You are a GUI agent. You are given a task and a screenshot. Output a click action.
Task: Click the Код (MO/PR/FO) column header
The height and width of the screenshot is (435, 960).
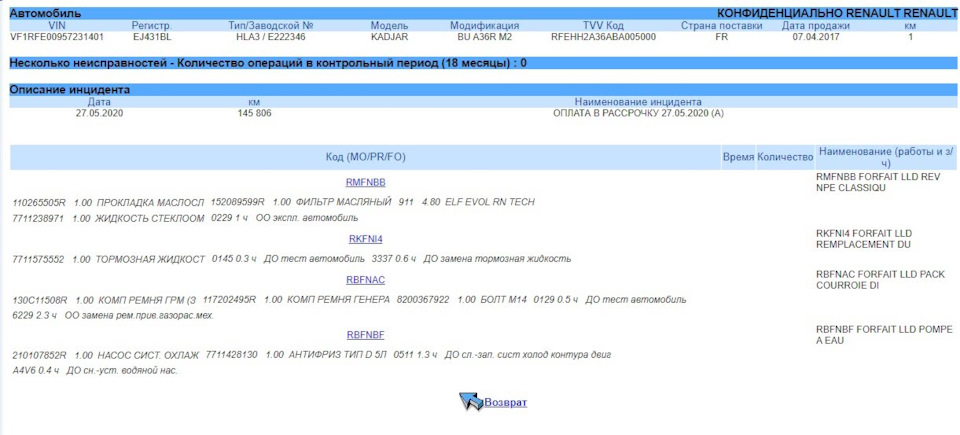click(366, 157)
